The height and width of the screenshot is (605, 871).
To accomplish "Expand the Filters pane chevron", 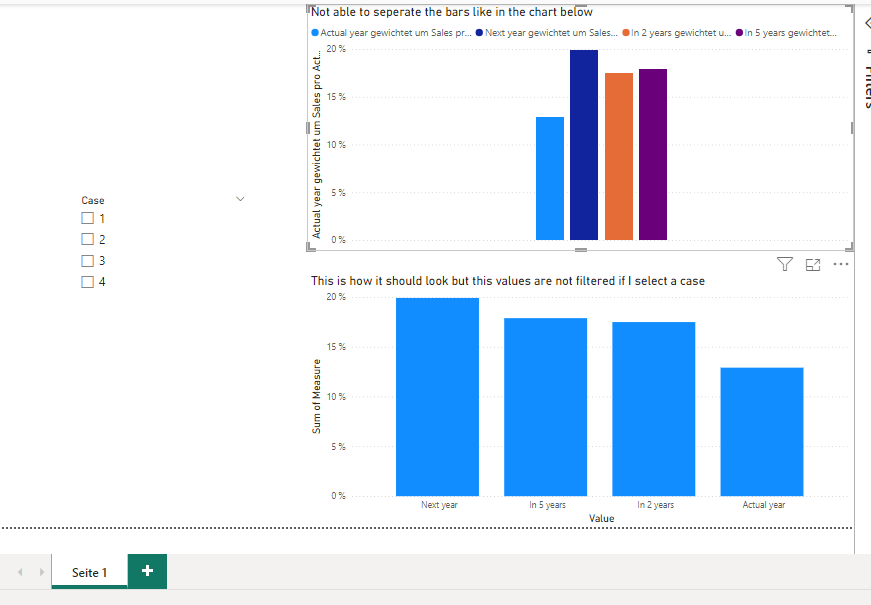I will (x=868, y=23).
